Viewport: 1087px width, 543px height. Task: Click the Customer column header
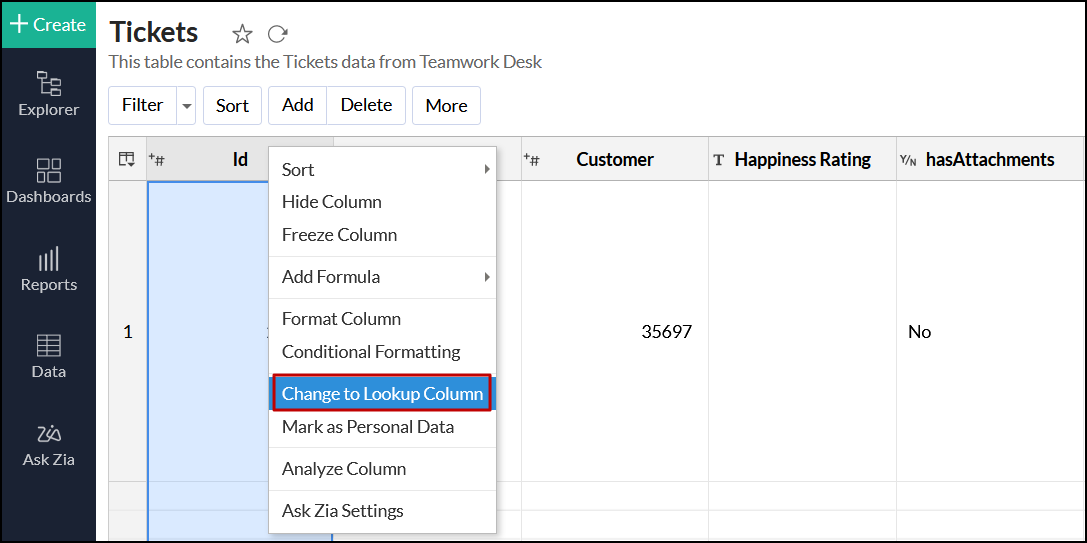pos(614,159)
